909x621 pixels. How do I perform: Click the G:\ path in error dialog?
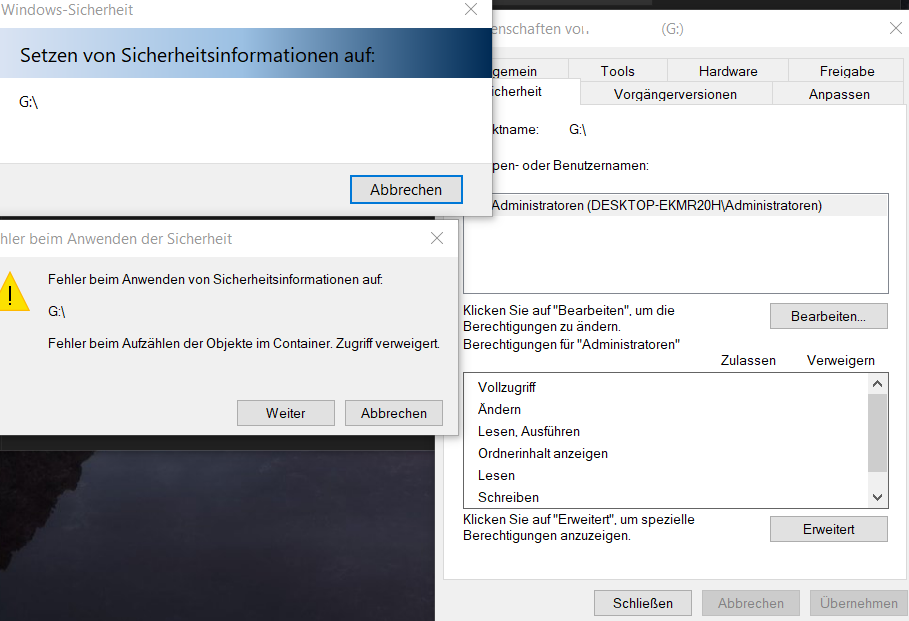(x=56, y=311)
